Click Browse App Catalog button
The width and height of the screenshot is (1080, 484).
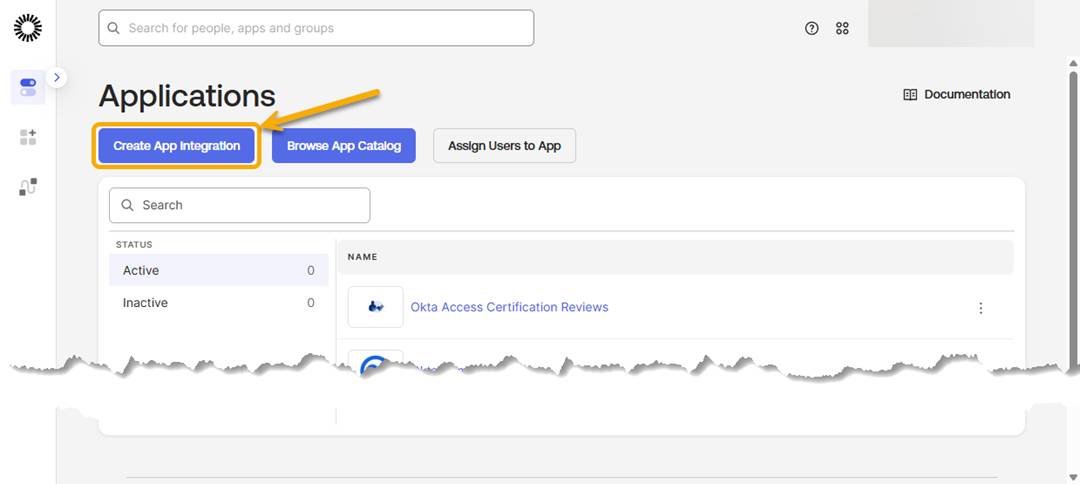tap(344, 146)
